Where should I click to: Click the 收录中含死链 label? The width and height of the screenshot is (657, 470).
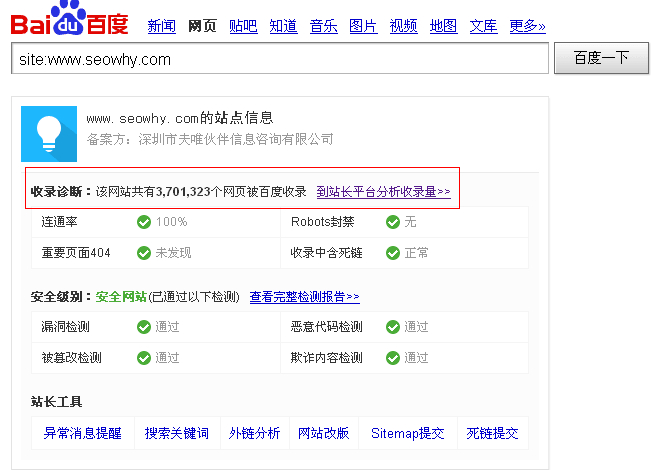[x=326, y=253]
